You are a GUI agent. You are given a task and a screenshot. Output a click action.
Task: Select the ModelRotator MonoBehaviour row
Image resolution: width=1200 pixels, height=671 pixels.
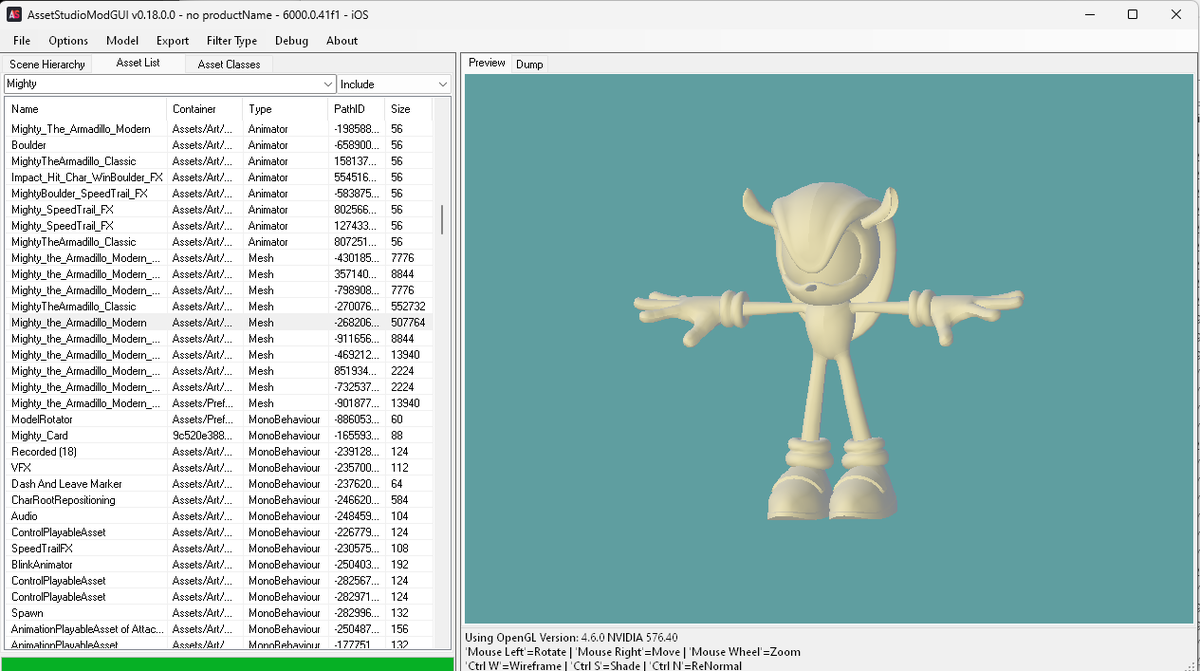tap(219, 419)
